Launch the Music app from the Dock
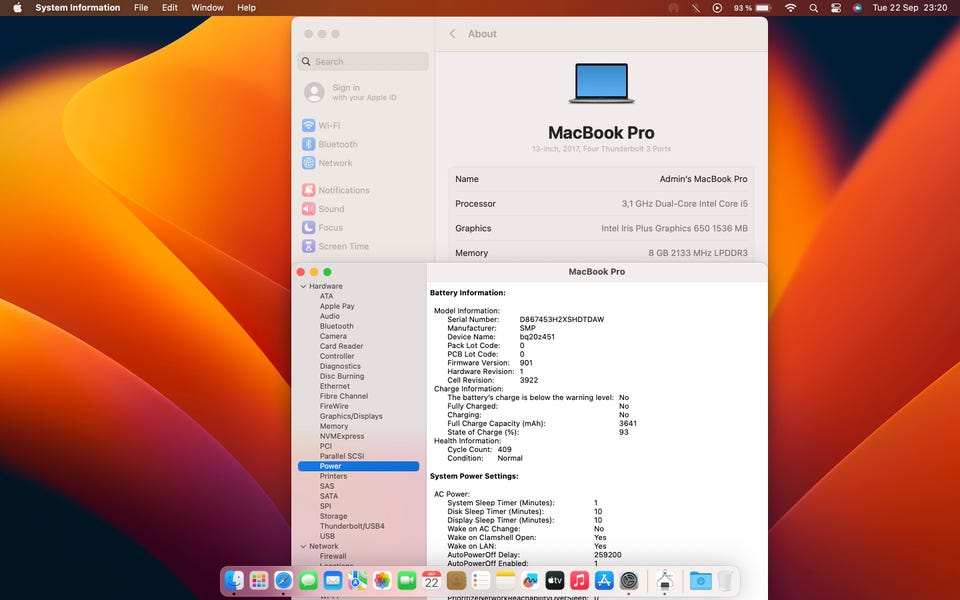This screenshot has height=600, width=960. (579, 580)
